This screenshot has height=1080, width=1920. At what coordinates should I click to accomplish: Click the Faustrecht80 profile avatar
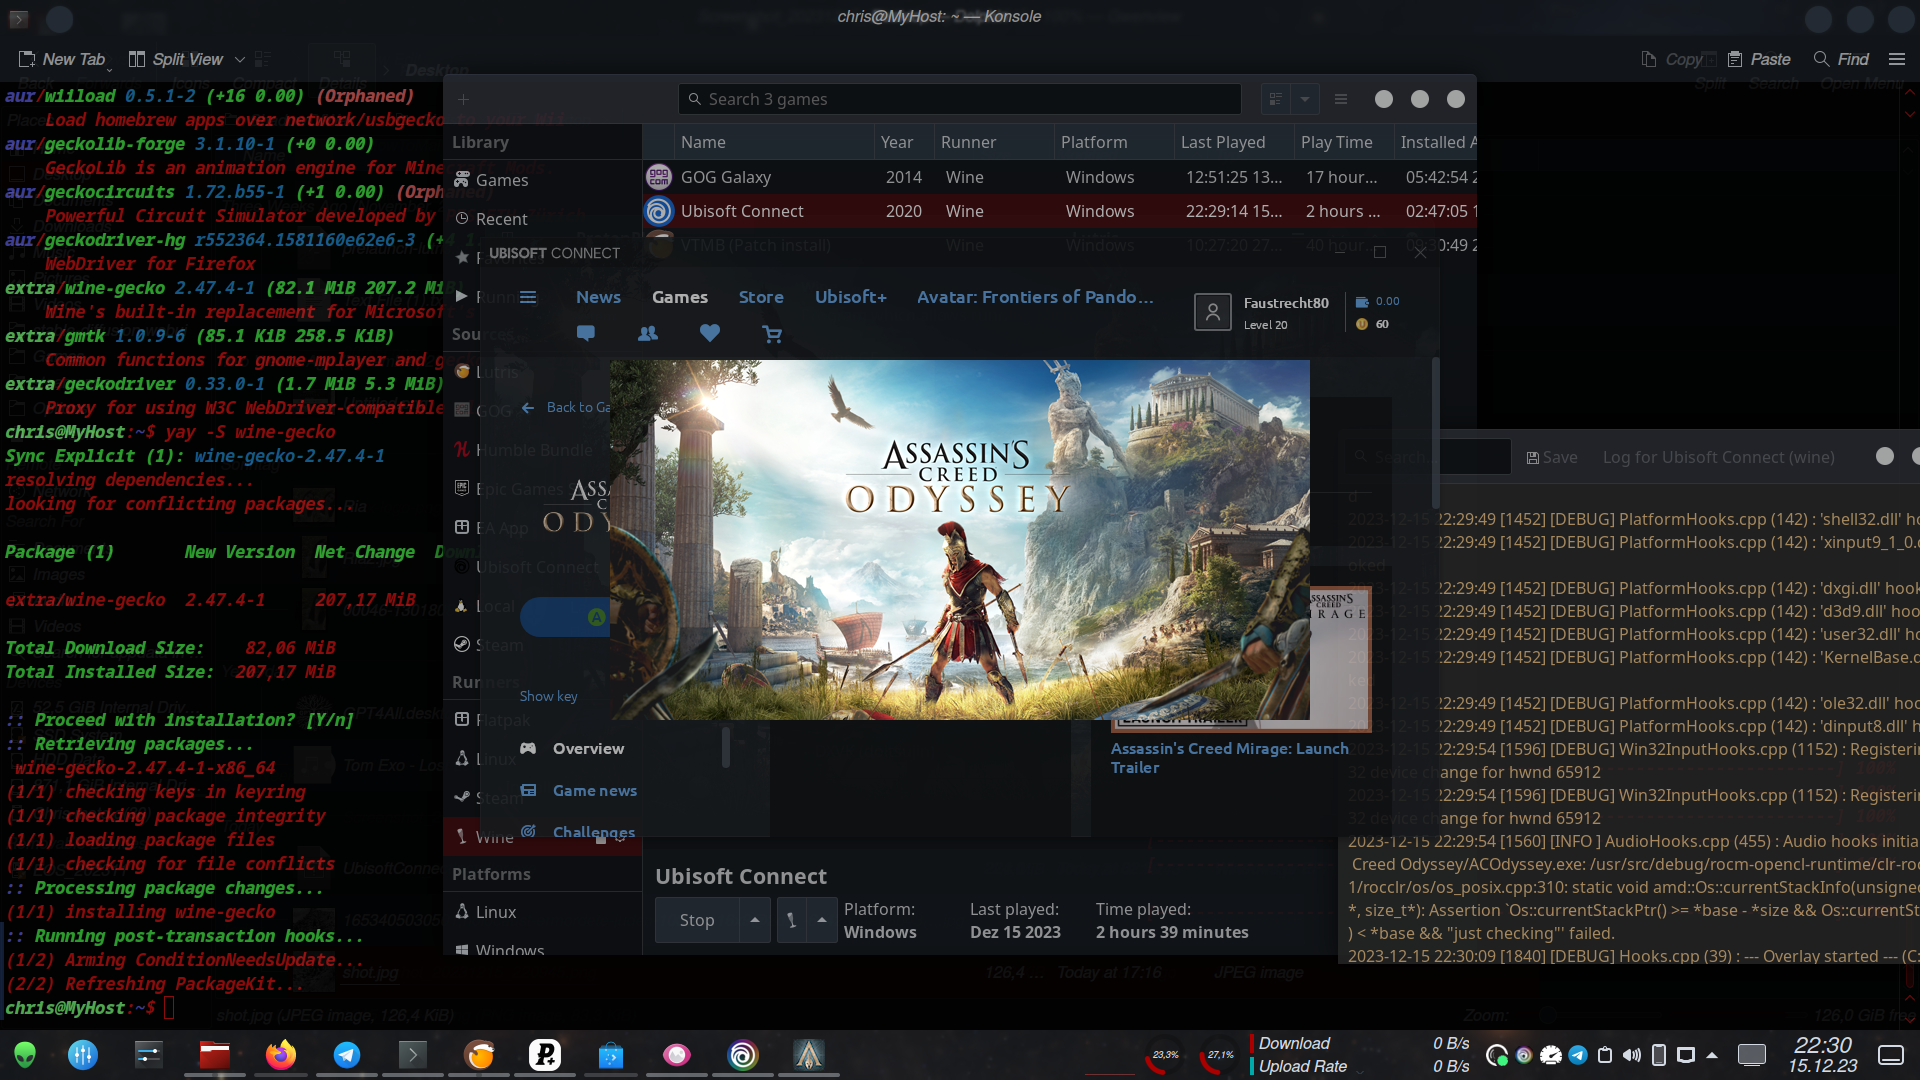[x=1212, y=312]
